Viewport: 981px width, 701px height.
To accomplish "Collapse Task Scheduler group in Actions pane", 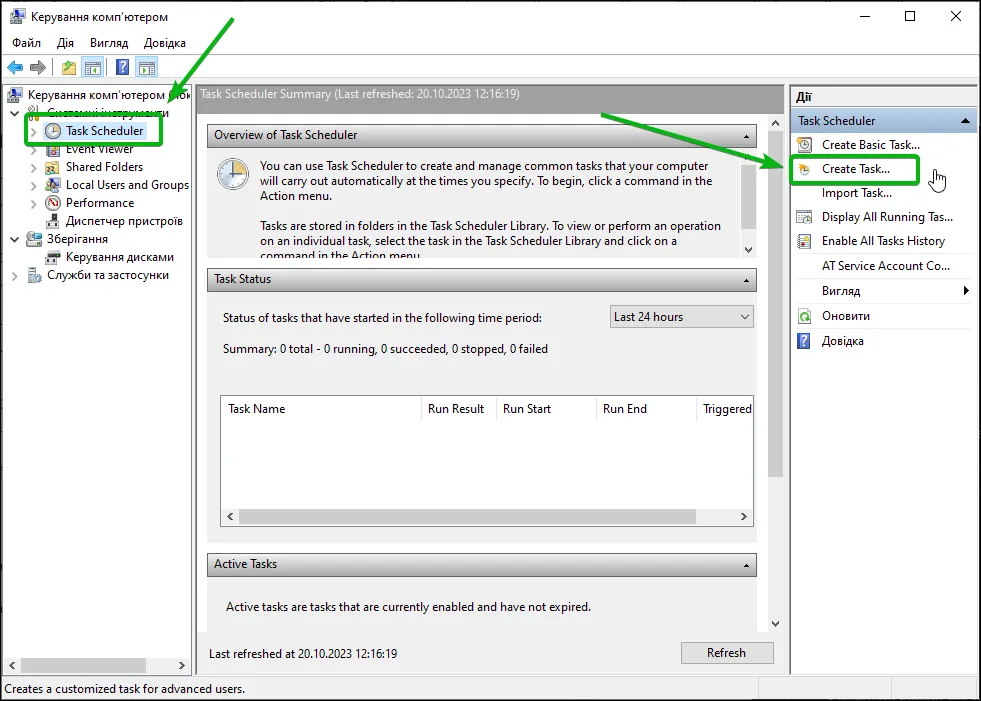I will pyautogui.click(x=965, y=121).
